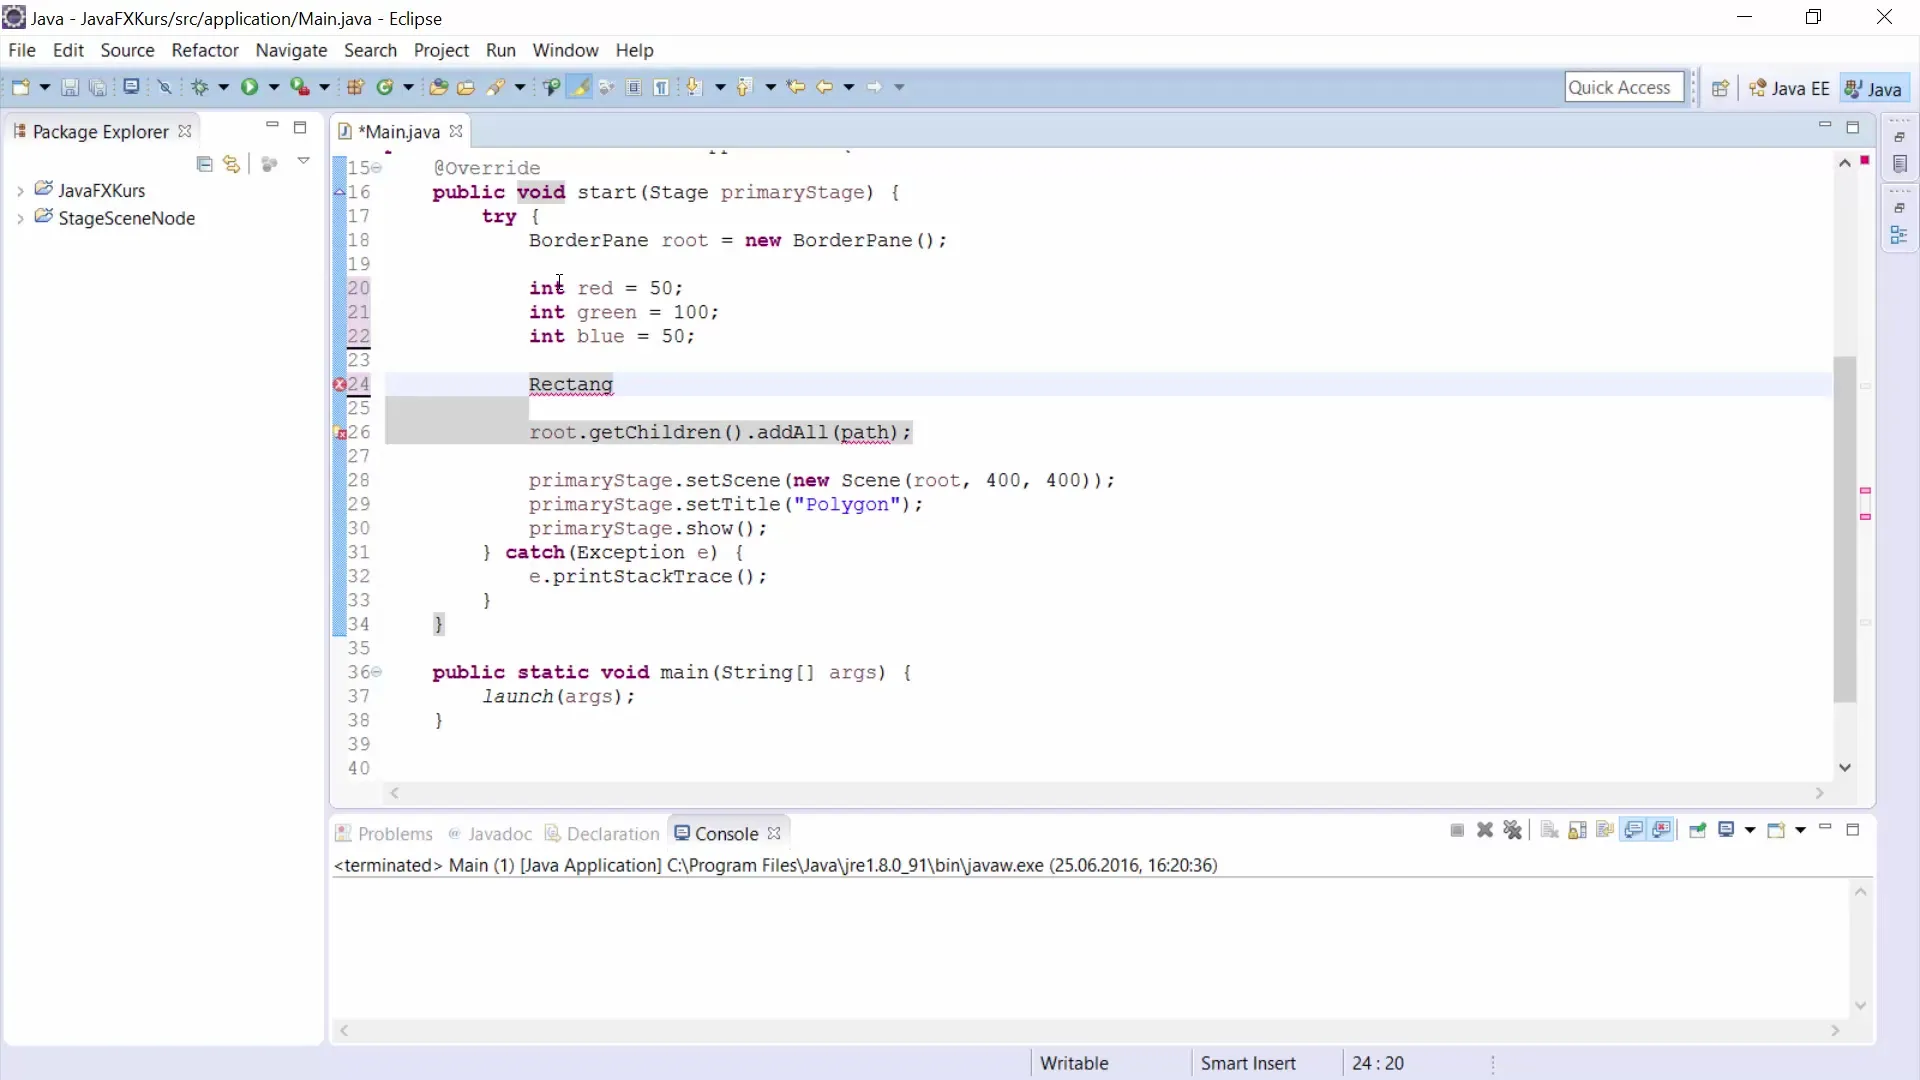The image size is (1920, 1080).
Task: Toggle Block Selection Mode icon
Action: coord(634,87)
